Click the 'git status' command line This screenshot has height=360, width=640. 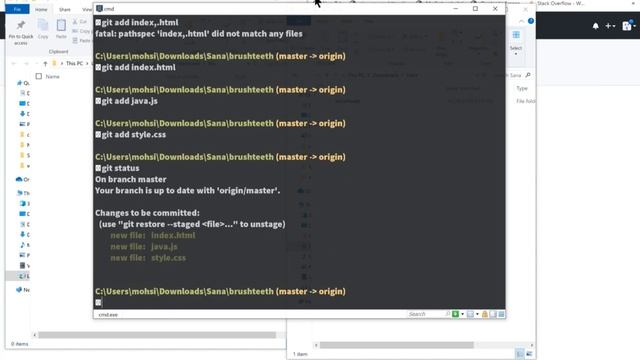[117, 168]
